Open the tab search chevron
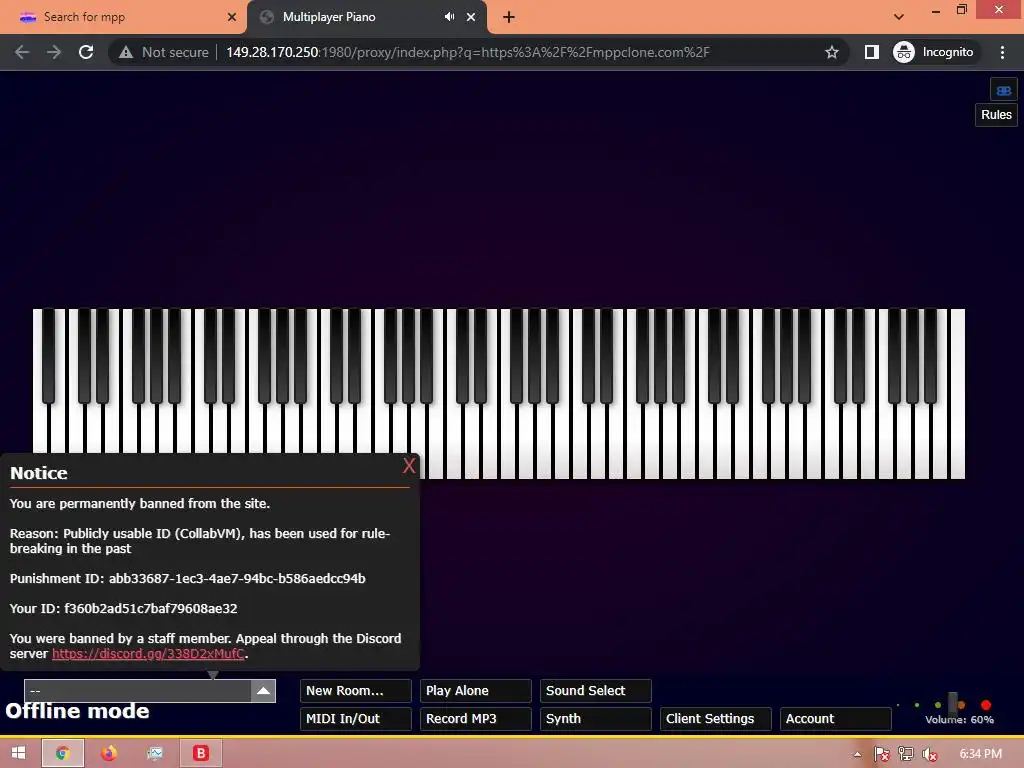The width and height of the screenshot is (1024, 768). click(x=899, y=16)
